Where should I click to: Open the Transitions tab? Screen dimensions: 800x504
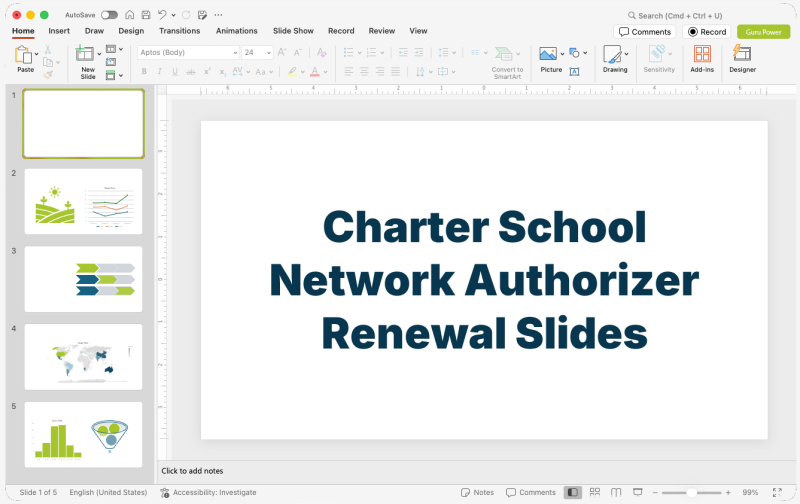click(x=180, y=31)
